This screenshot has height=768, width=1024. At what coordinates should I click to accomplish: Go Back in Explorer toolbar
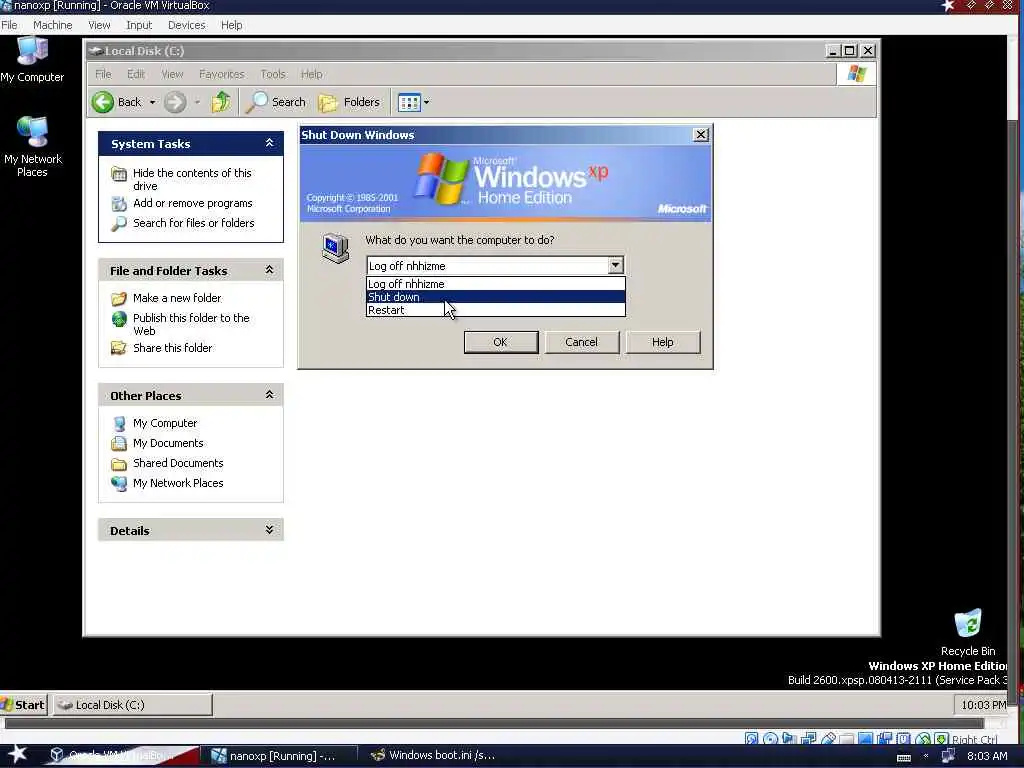tap(117, 102)
